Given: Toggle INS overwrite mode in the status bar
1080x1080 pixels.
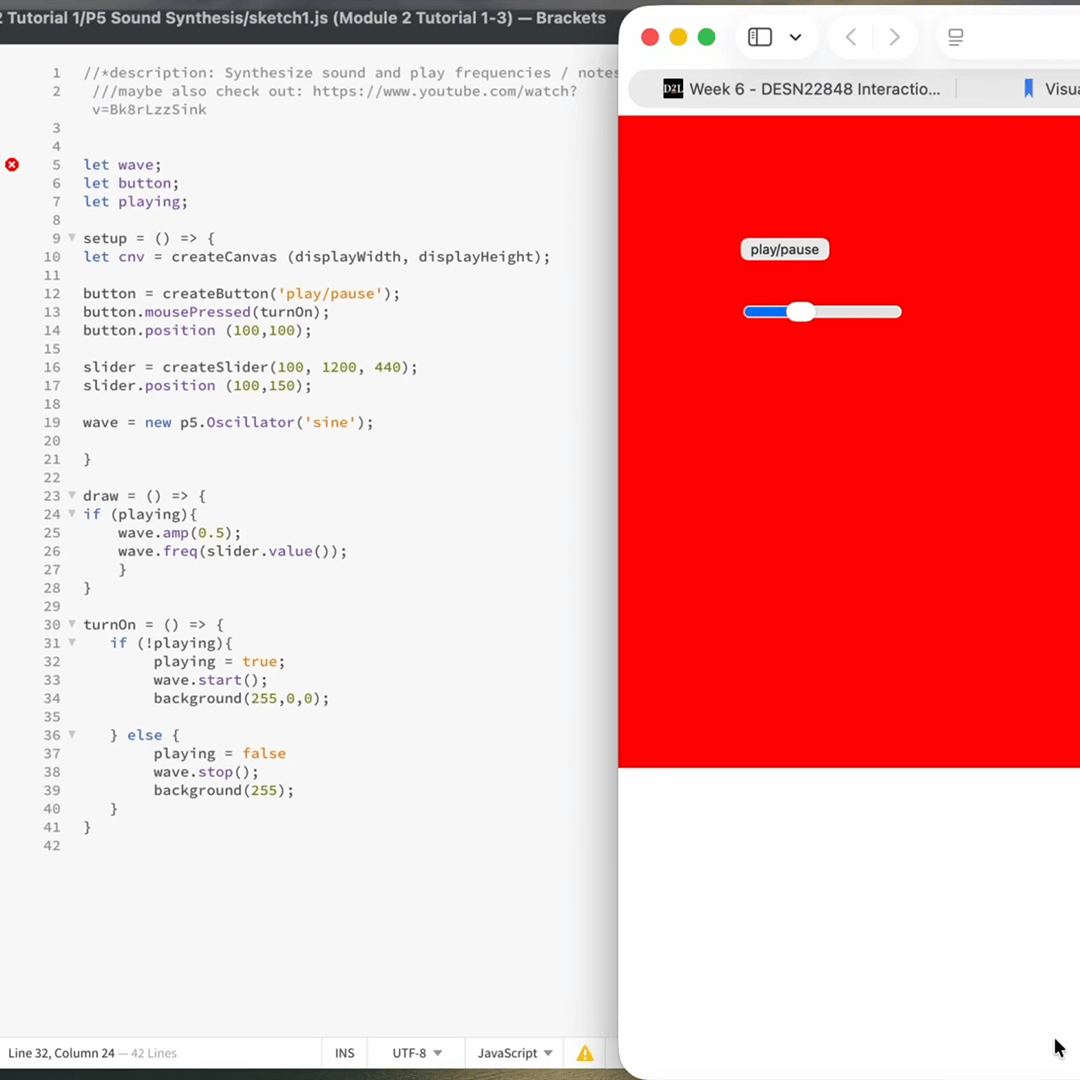Looking at the screenshot, I should tap(344, 1053).
